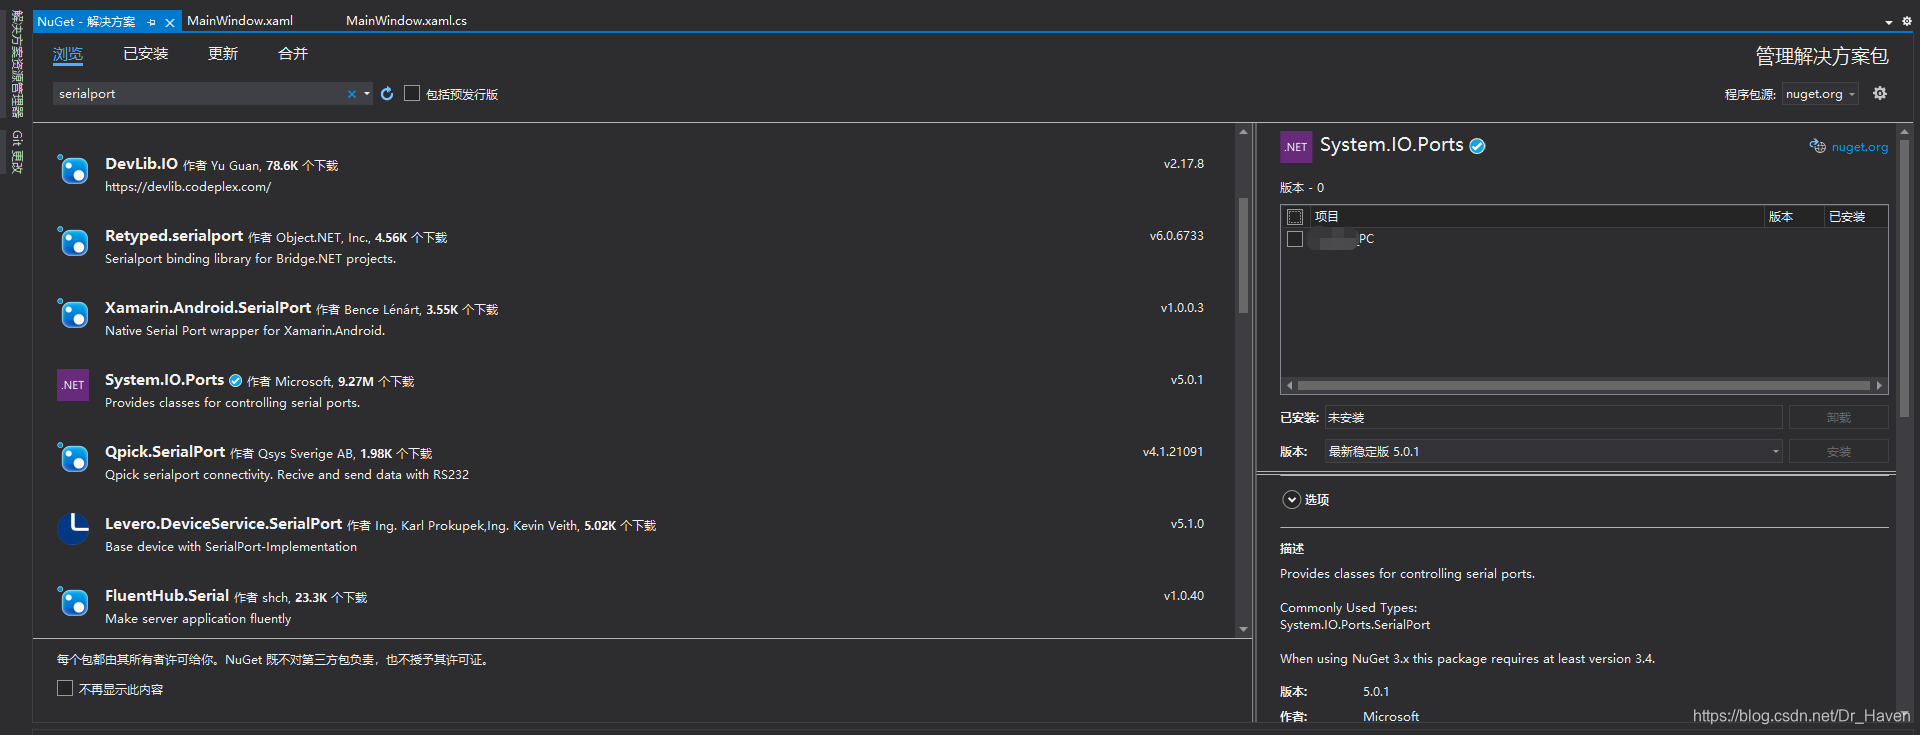Screen dimensions: 1920x735
Task: Click the details pane vertical scrollbar
Action: [1904, 278]
